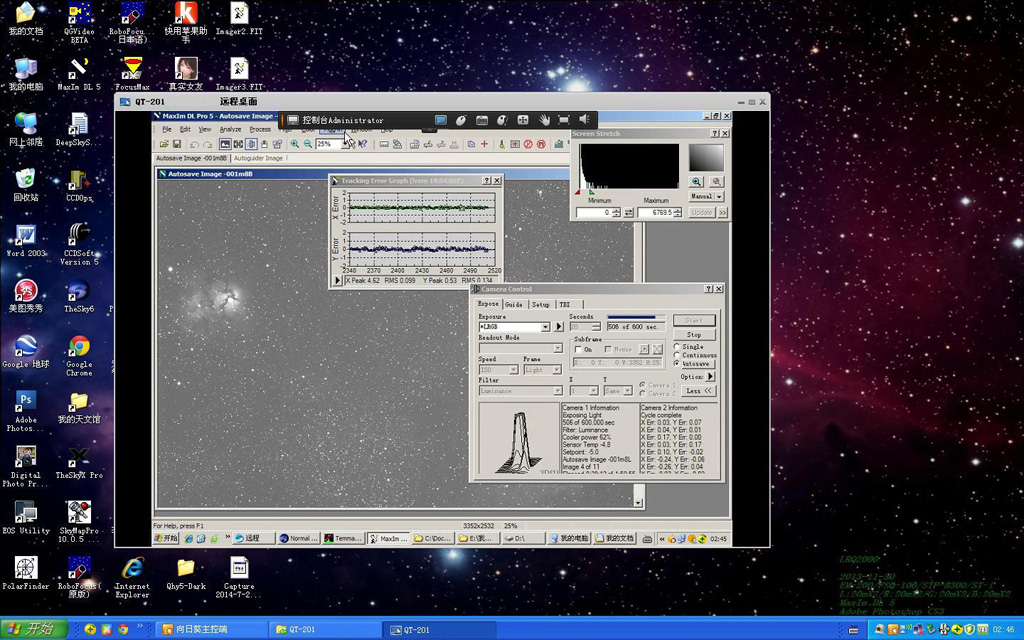Viewport: 1024px width, 640px height.
Task: Open the Frame type Light dropdown
Action: 556,370
